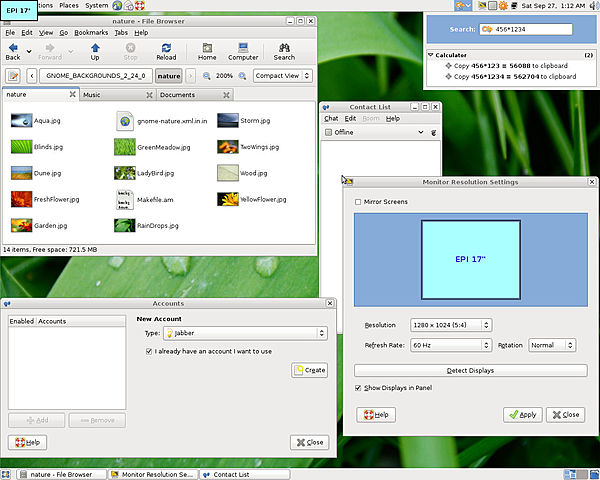Open the Tabs menu in File Browser
Image resolution: width=600 pixels, height=480 pixels.
pyautogui.click(x=121, y=33)
